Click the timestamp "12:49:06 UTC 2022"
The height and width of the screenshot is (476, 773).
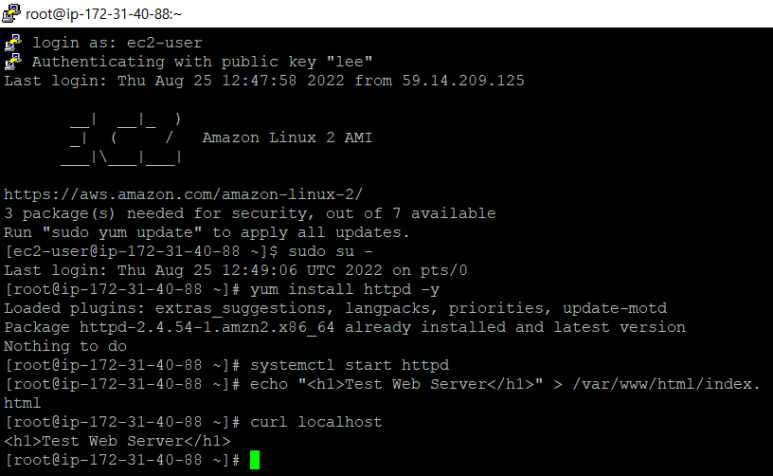302,270
